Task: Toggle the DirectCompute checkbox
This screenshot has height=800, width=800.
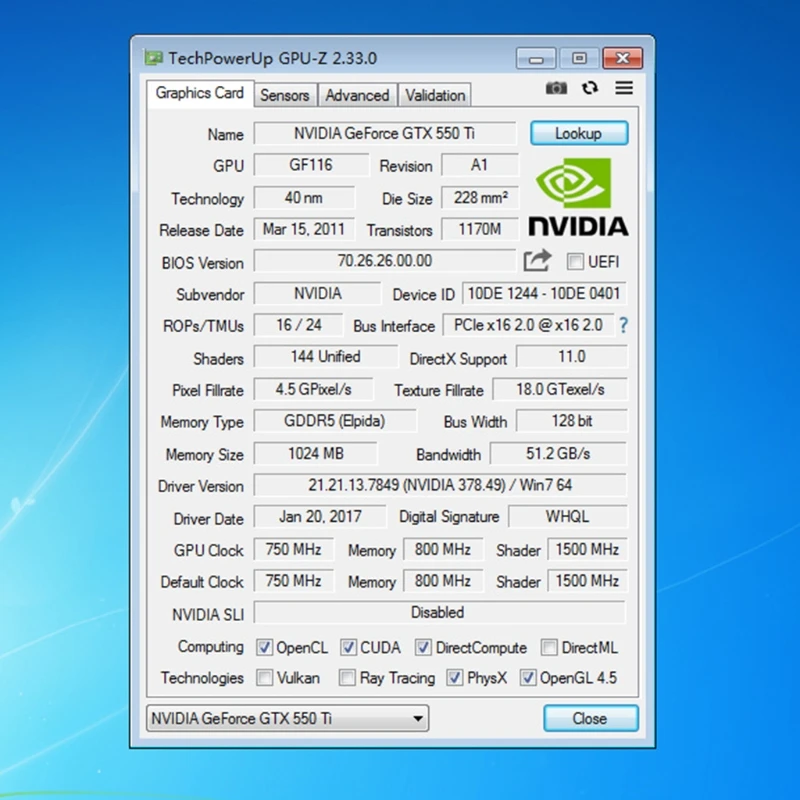Action: (423, 647)
